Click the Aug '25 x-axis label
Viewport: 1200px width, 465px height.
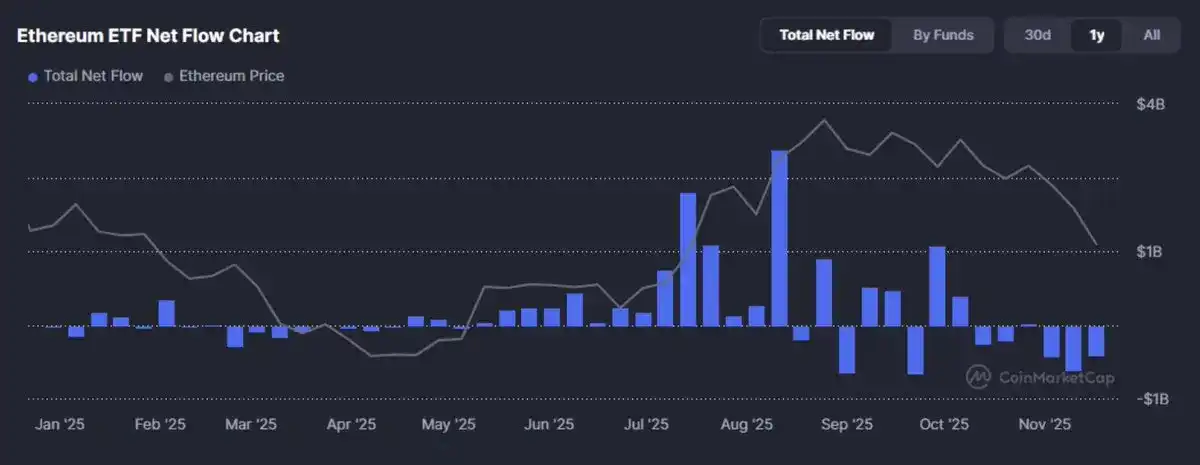(x=748, y=424)
